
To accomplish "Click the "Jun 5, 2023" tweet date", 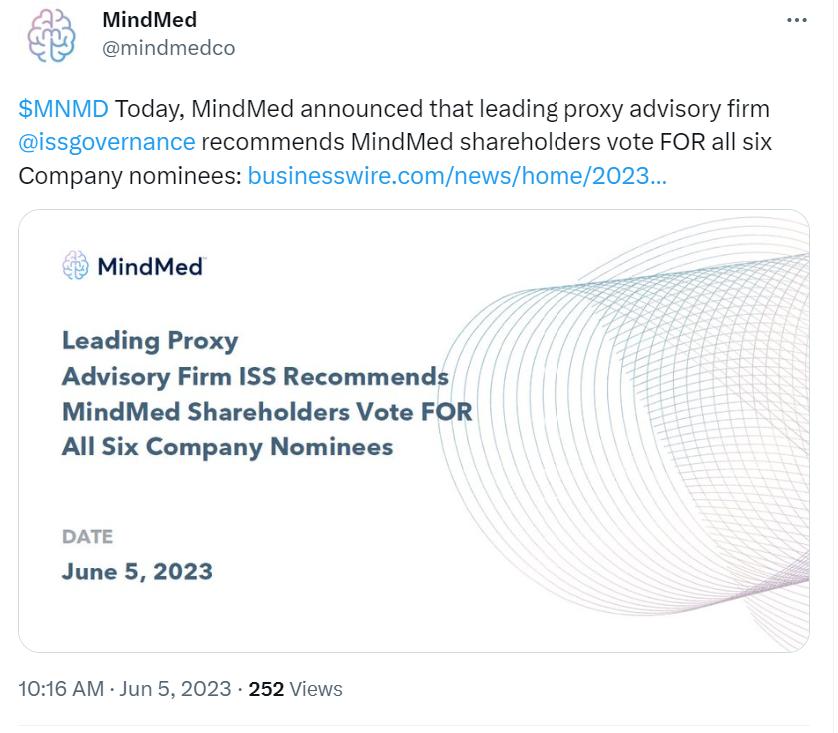I will [x=176, y=689].
